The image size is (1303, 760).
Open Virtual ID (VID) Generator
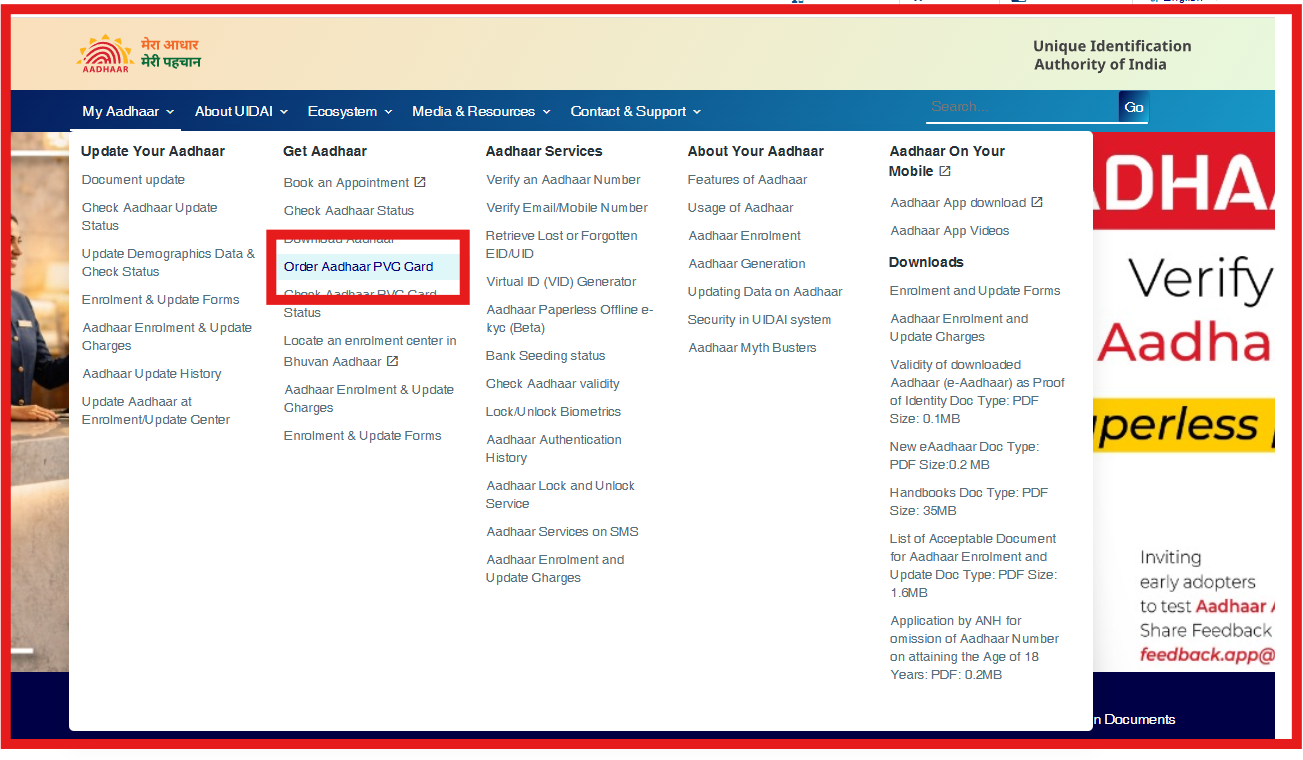click(561, 282)
